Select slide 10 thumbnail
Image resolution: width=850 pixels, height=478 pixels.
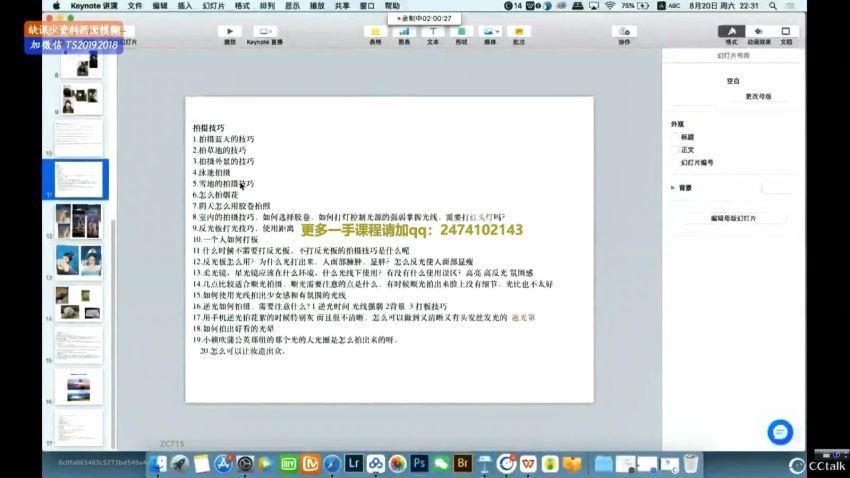(79, 138)
